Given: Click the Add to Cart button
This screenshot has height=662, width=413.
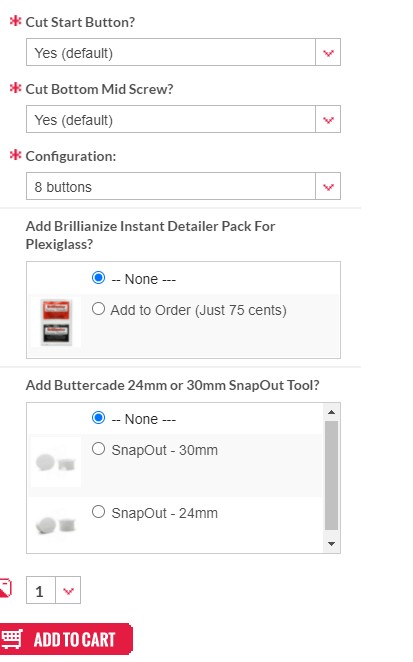Looking at the screenshot, I should 66,639.
